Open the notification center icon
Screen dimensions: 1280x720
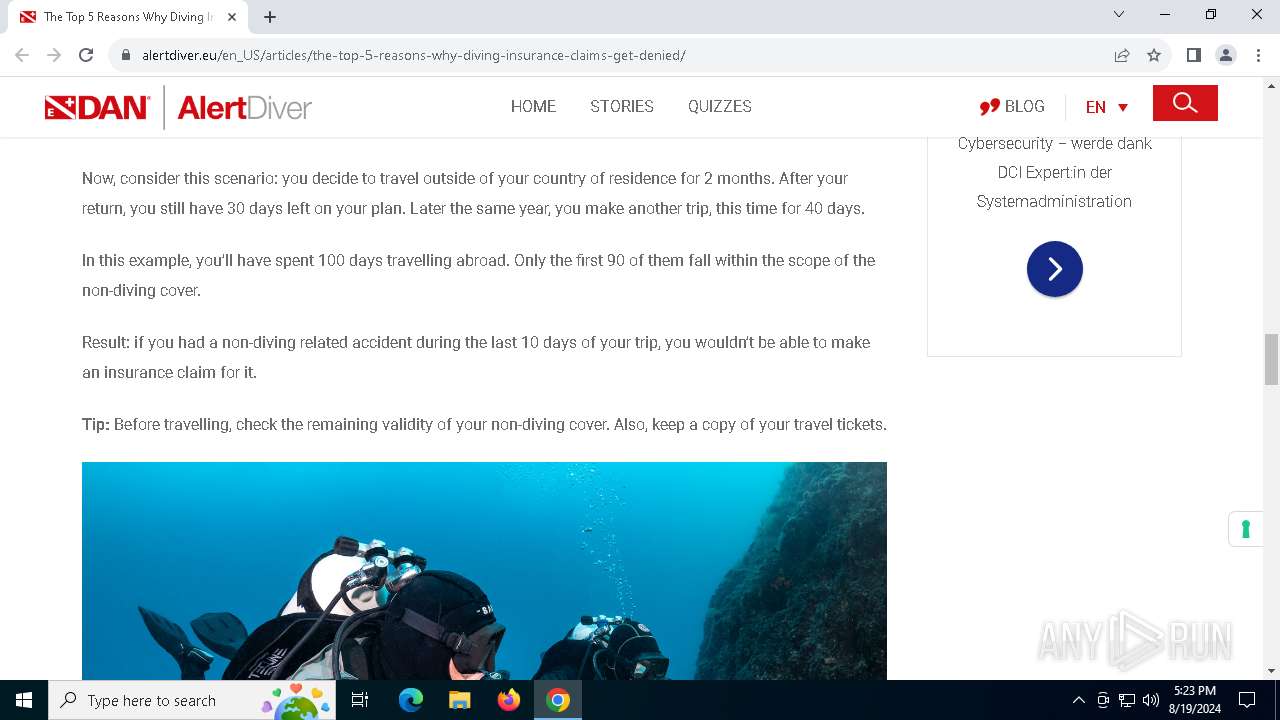tap(1247, 700)
